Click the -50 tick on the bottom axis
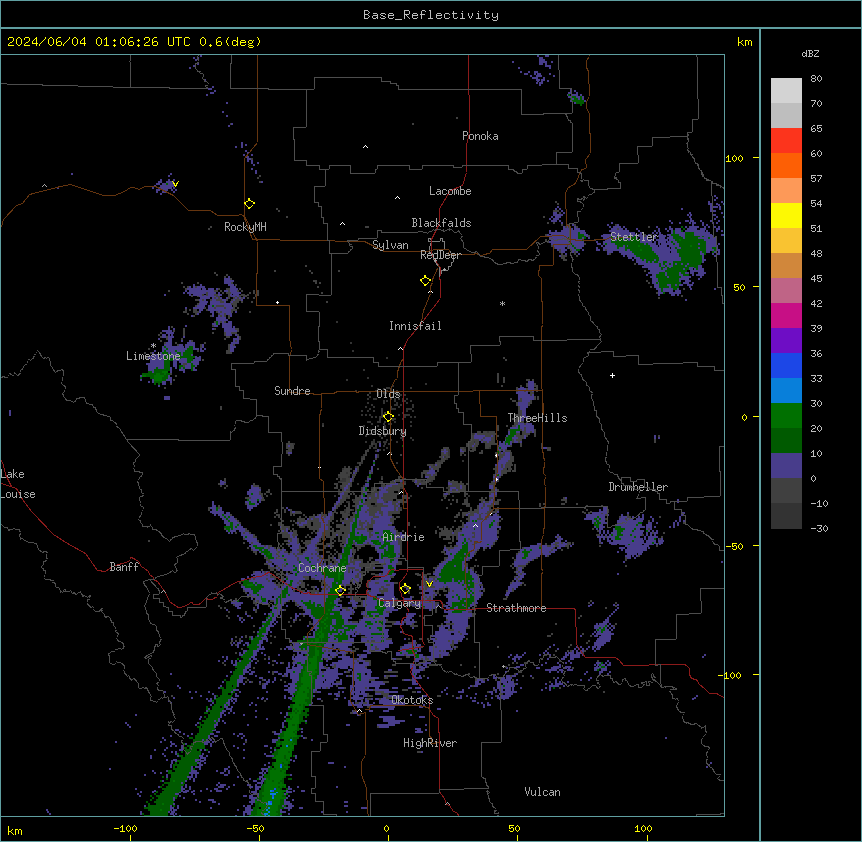The width and height of the screenshot is (862, 842). point(255,828)
